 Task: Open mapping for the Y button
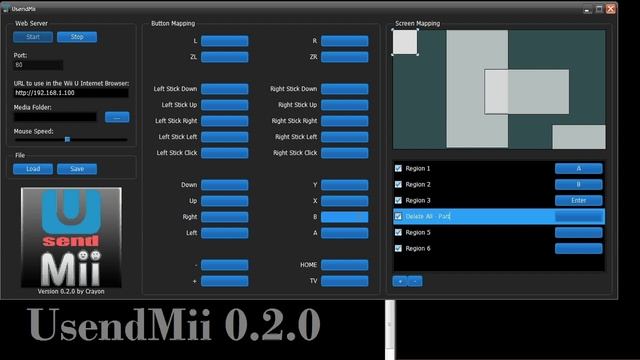tap(344, 185)
